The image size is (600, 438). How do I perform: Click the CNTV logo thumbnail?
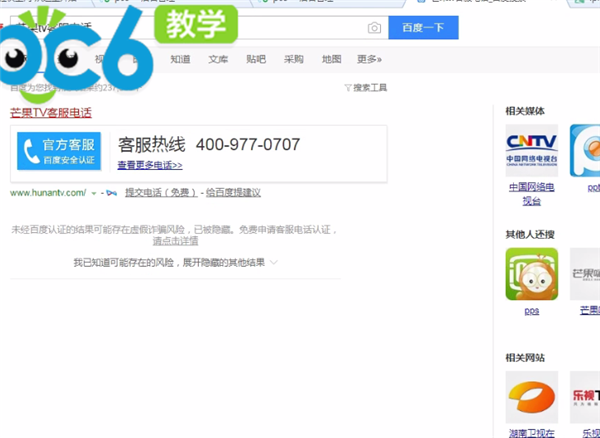pyautogui.click(x=532, y=150)
